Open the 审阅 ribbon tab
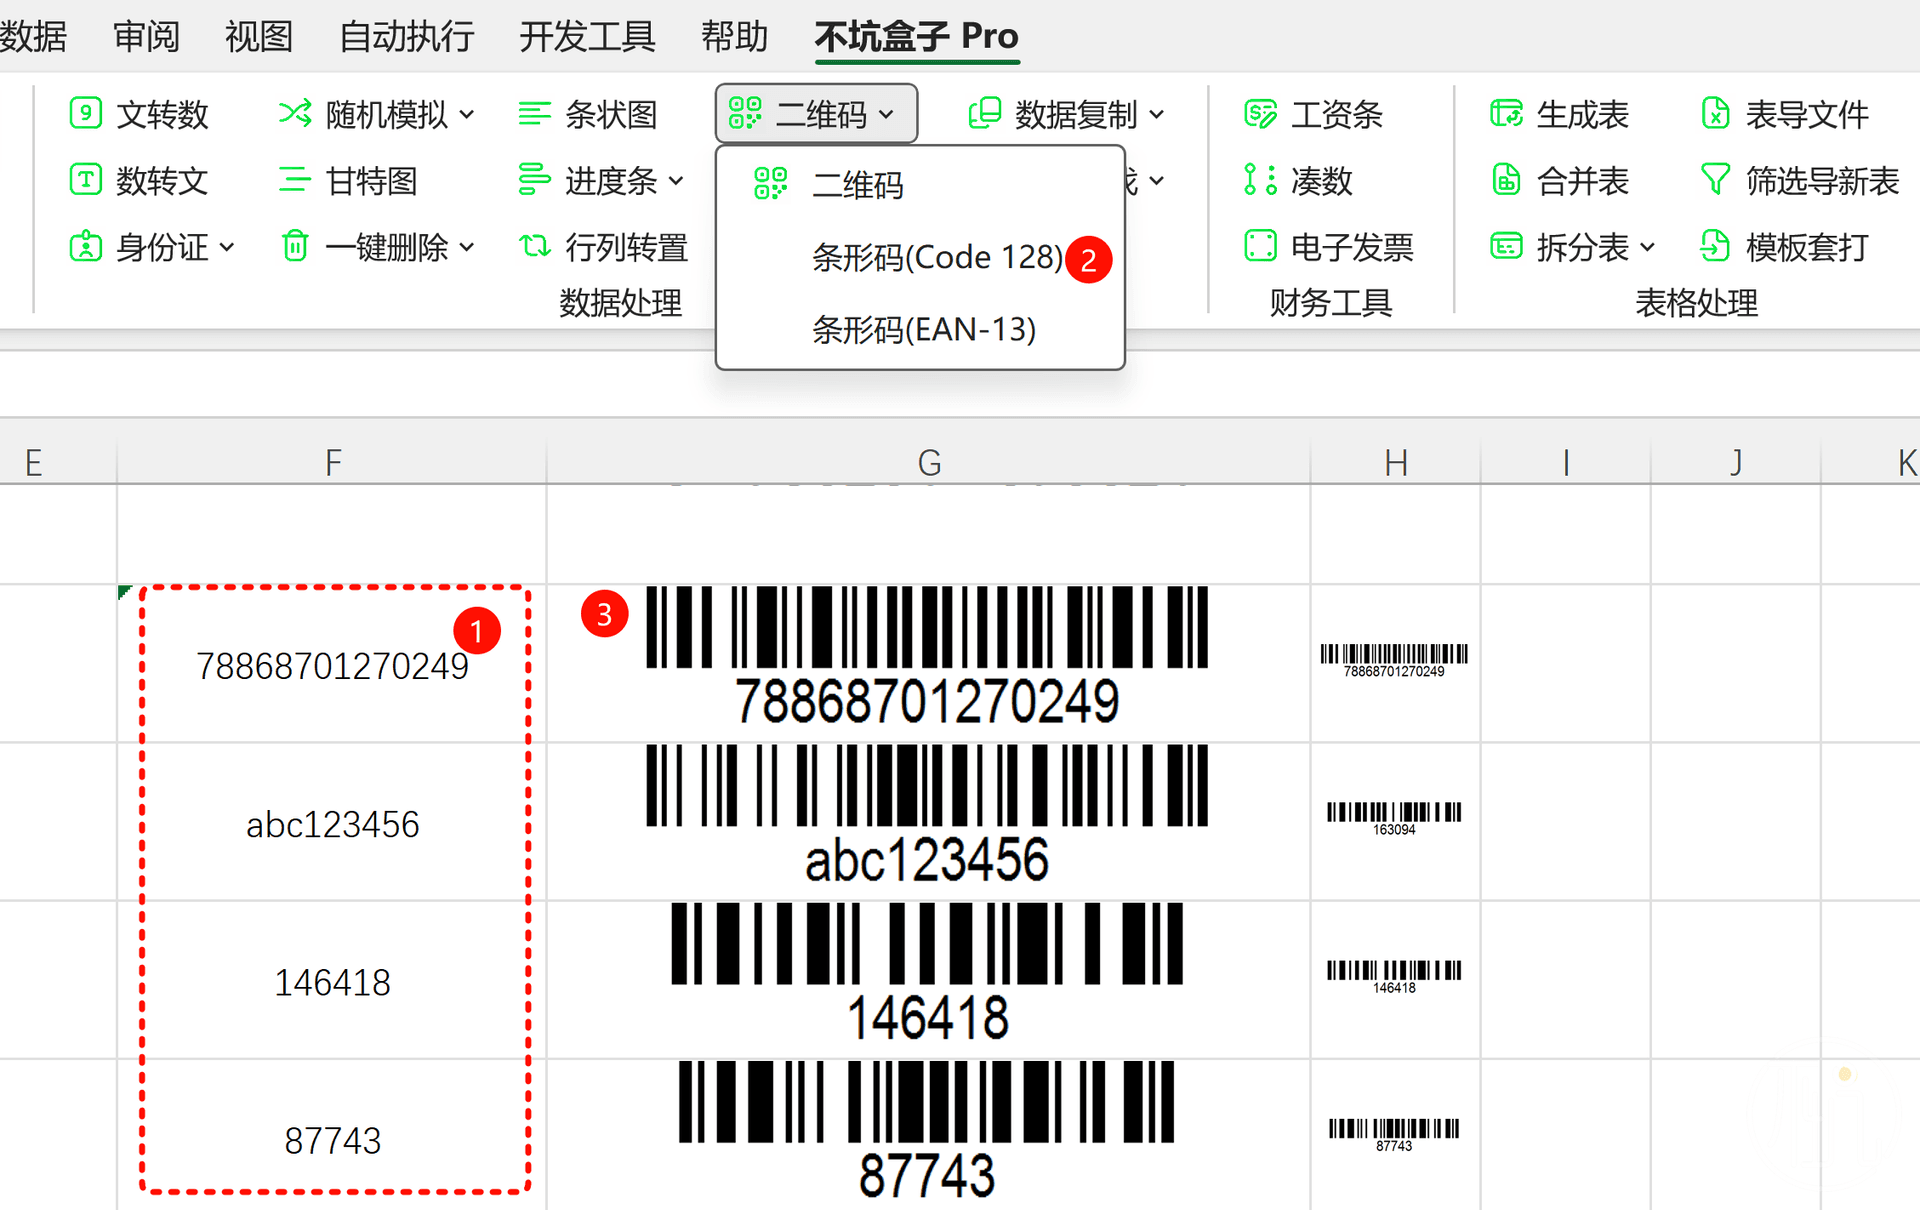This screenshot has width=1920, height=1210. (146, 36)
